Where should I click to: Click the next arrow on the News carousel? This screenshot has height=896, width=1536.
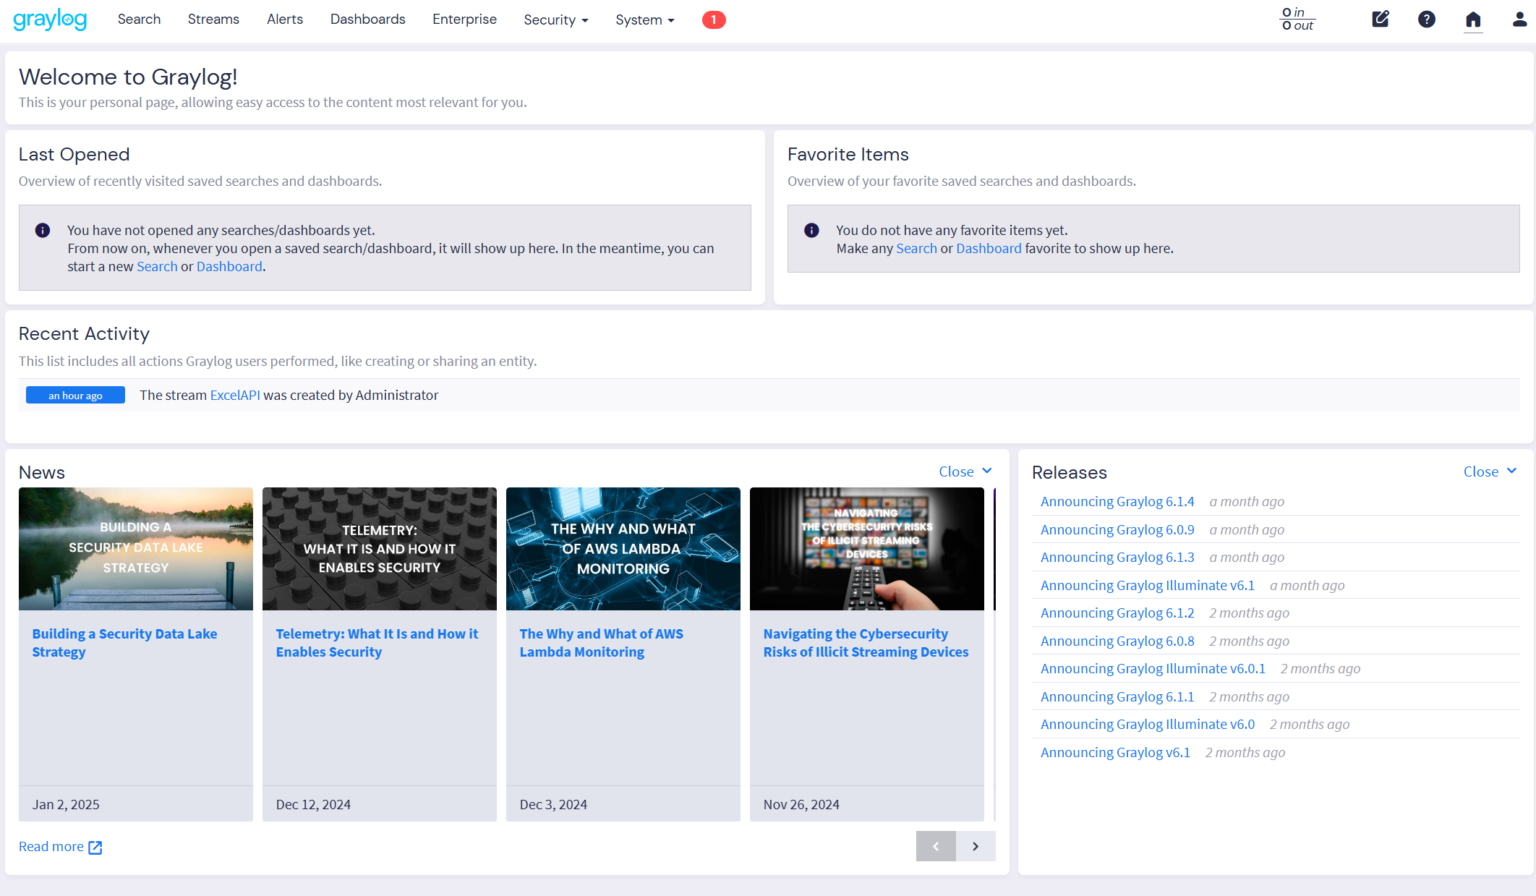975,846
